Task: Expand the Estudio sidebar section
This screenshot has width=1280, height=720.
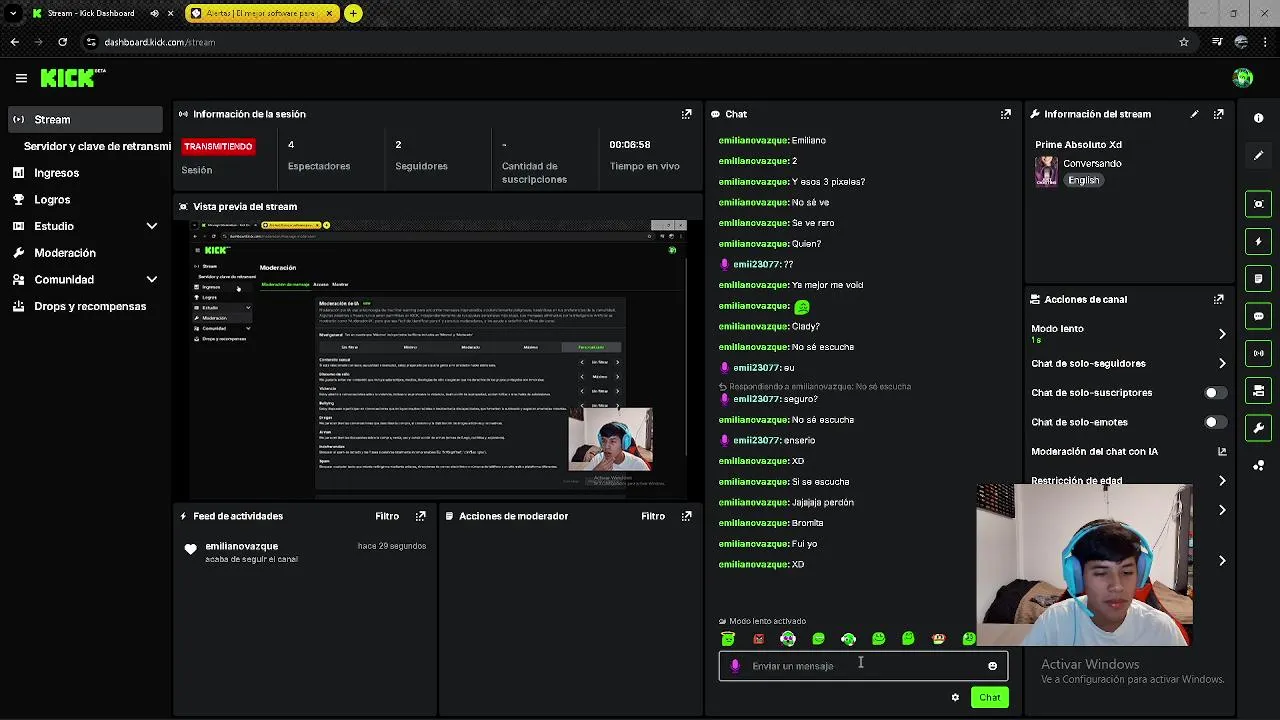Action: pyautogui.click(x=152, y=226)
